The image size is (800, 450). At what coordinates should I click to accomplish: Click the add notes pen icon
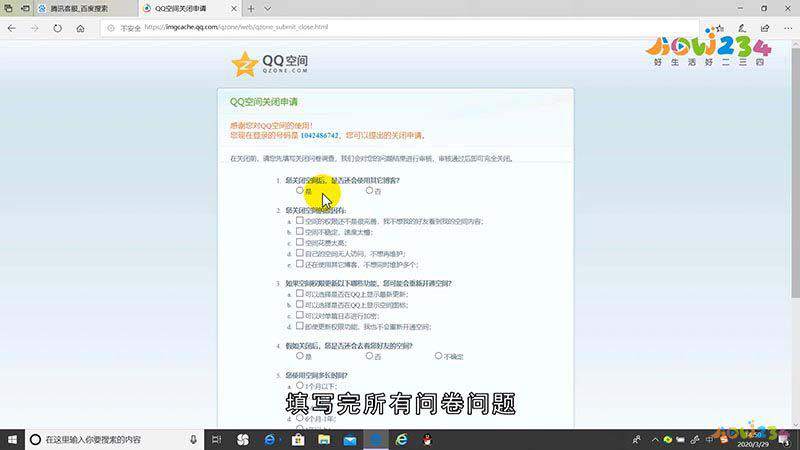pos(742,29)
